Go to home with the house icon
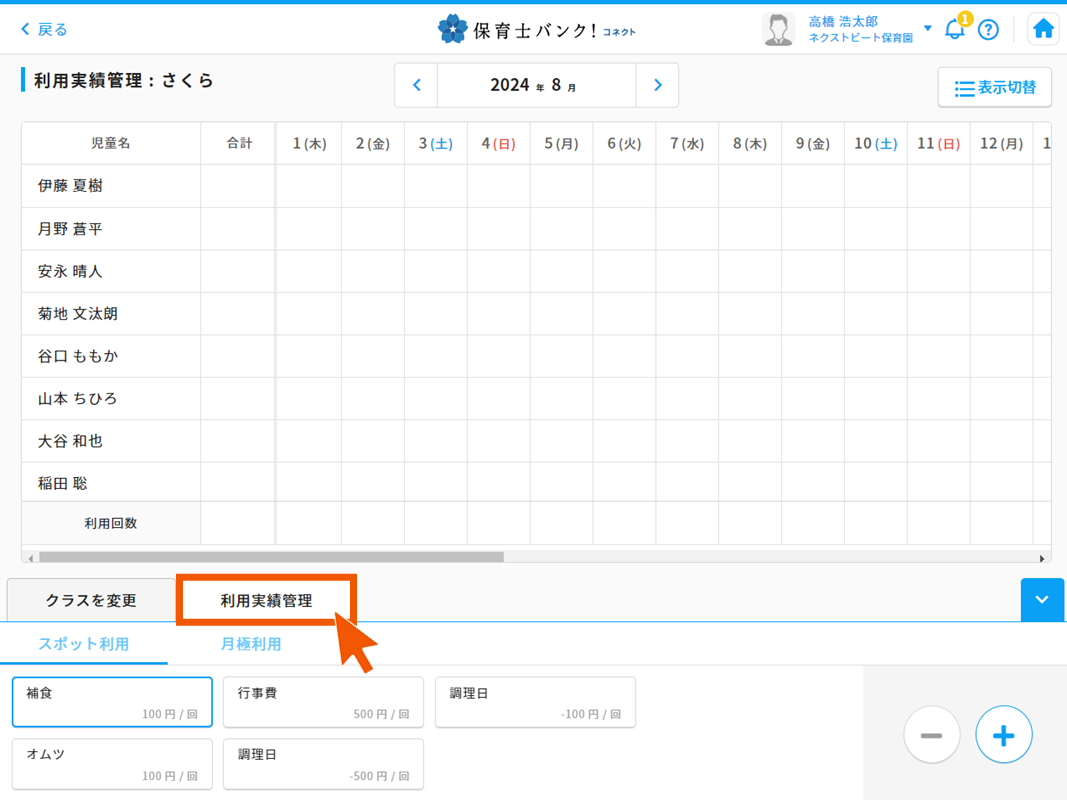Image resolution: width=1067 pixels, height=800 pixels. click(x=1042, y=29)
